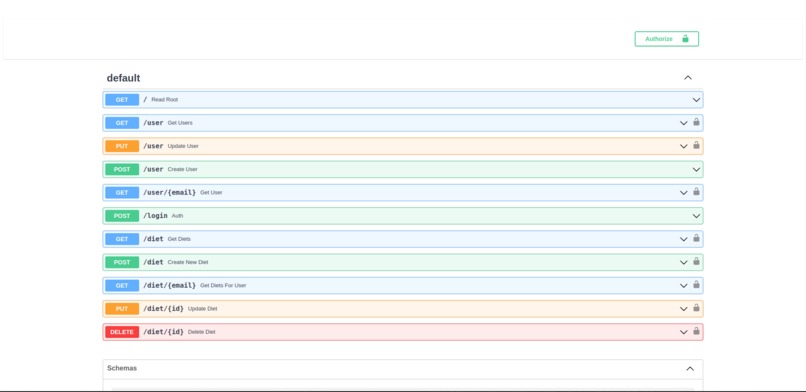Click GET badge for Read Root
806x392 pixels.
click(122, 100)
